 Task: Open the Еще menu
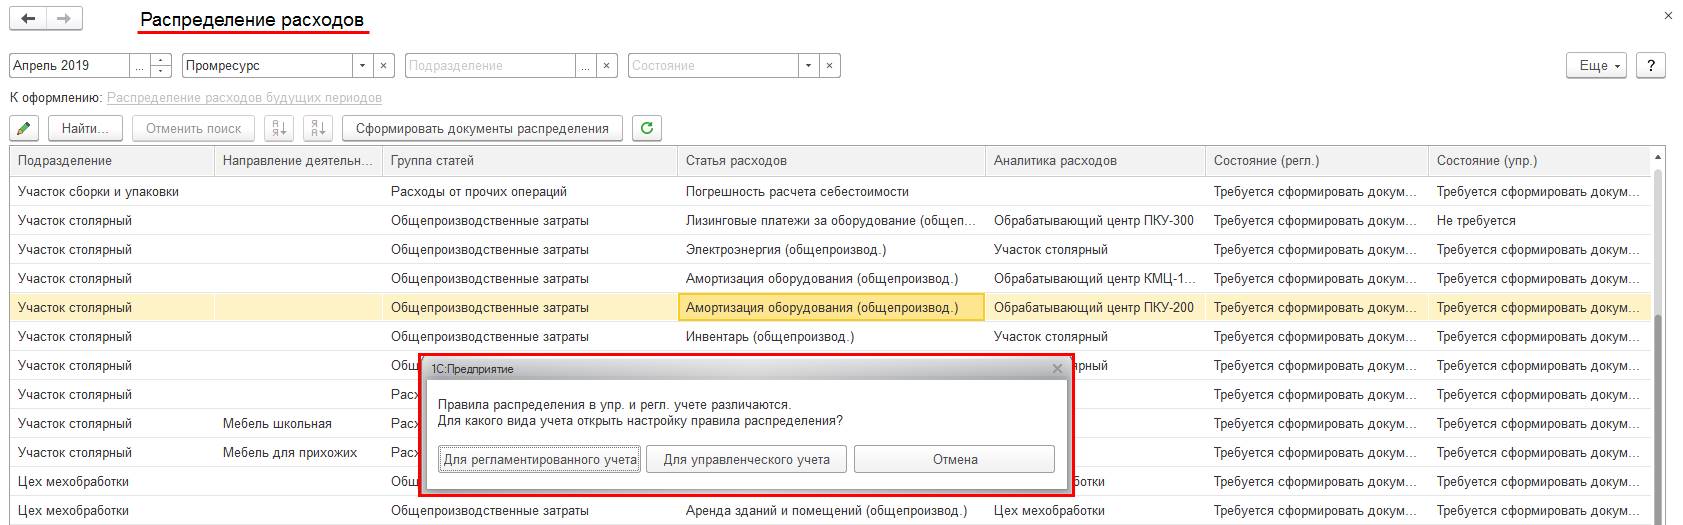point(1597,66)
